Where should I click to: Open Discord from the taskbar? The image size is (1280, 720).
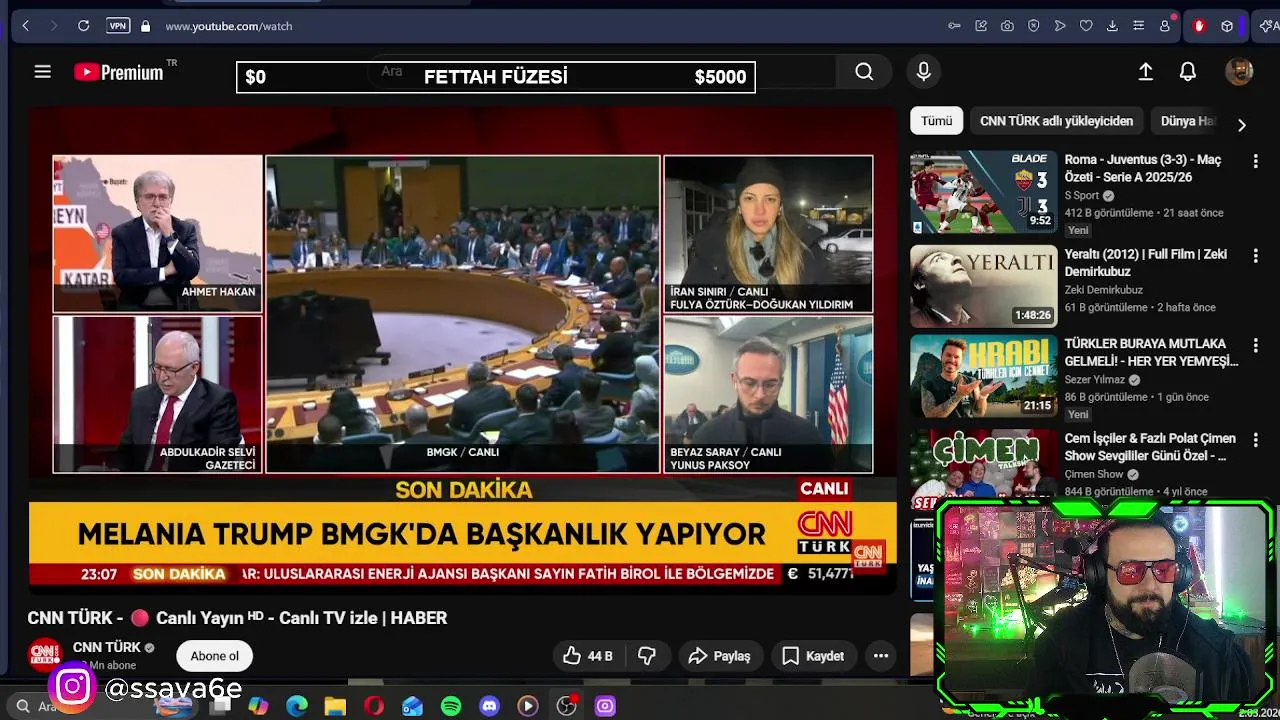(489, 706)
